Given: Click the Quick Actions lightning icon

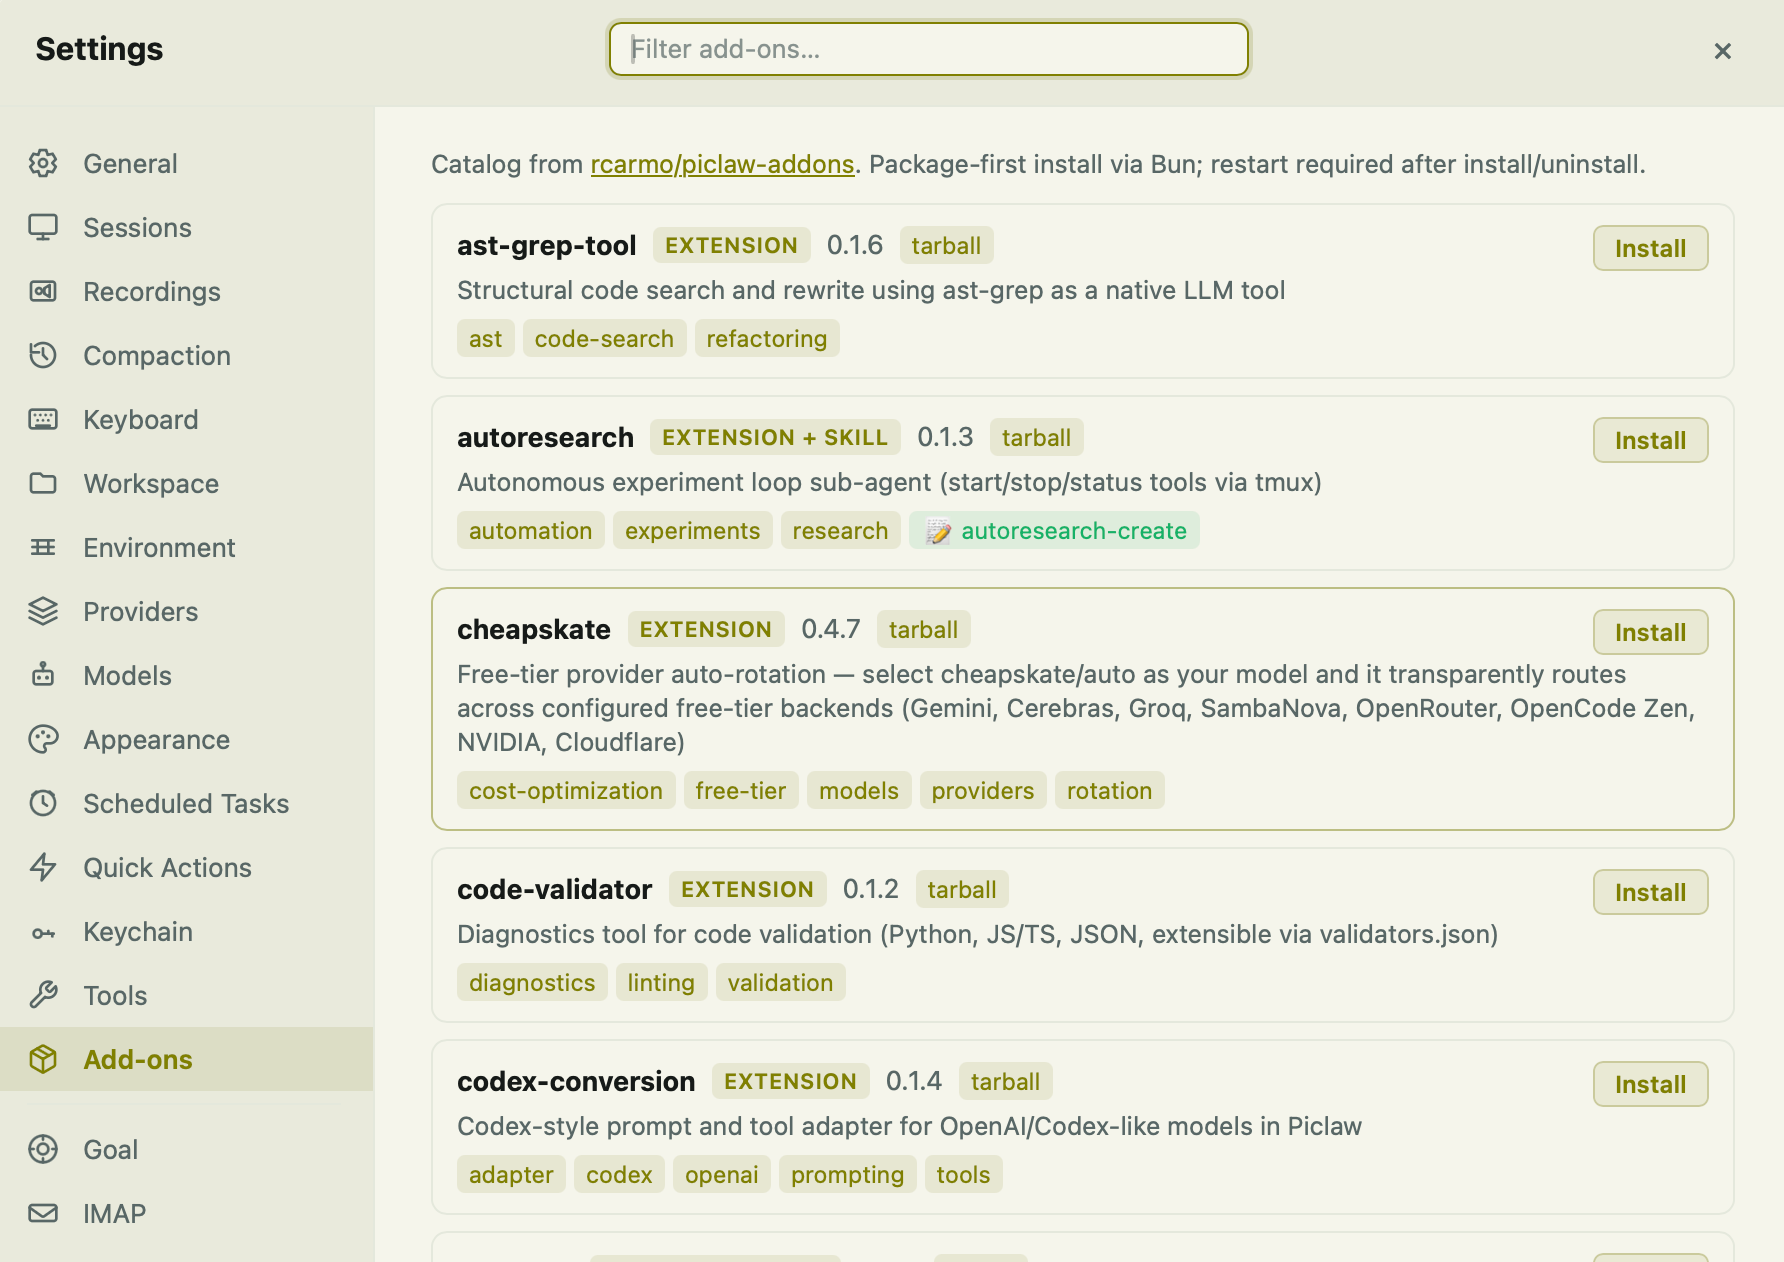Looking at the screenshot, I should [43, 867].
